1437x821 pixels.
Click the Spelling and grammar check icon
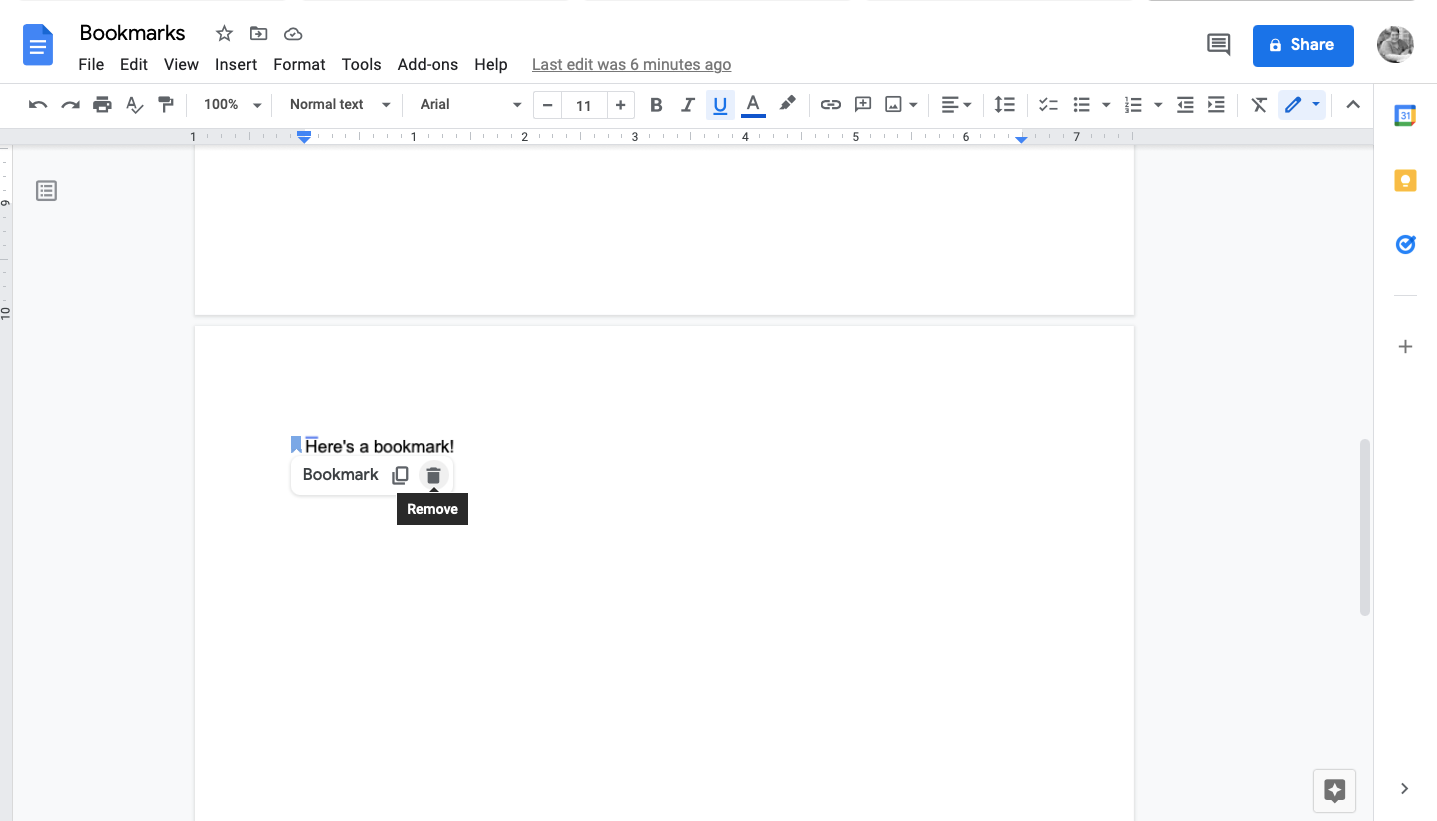(x=134, y=104)
